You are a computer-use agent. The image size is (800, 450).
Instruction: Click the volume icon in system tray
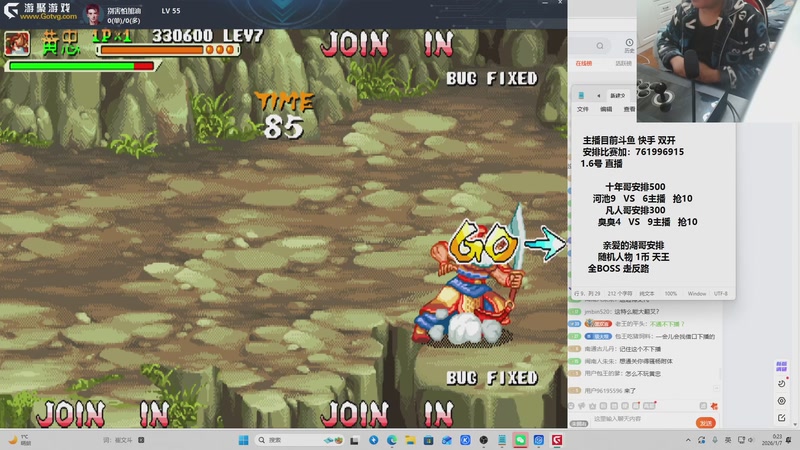pyautogui.click(x=751, y=440)
